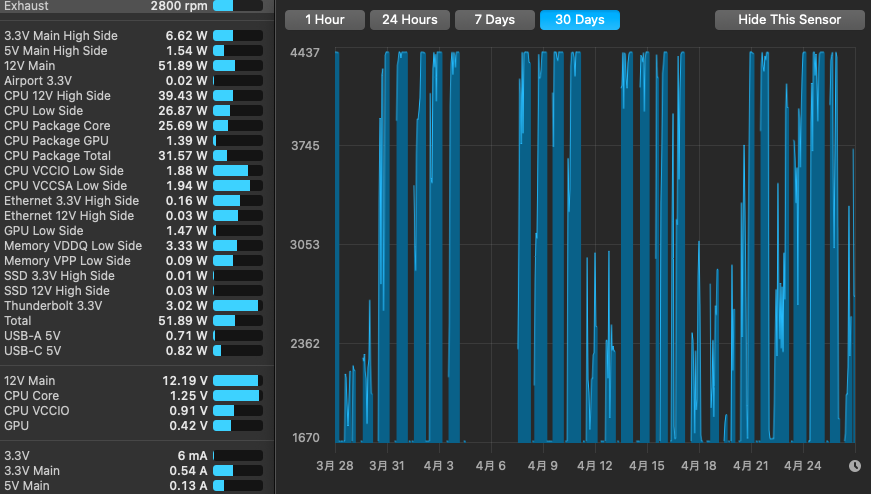Click the 1670 y-axis label
This screenshot has height=494, width=871.
306,438
